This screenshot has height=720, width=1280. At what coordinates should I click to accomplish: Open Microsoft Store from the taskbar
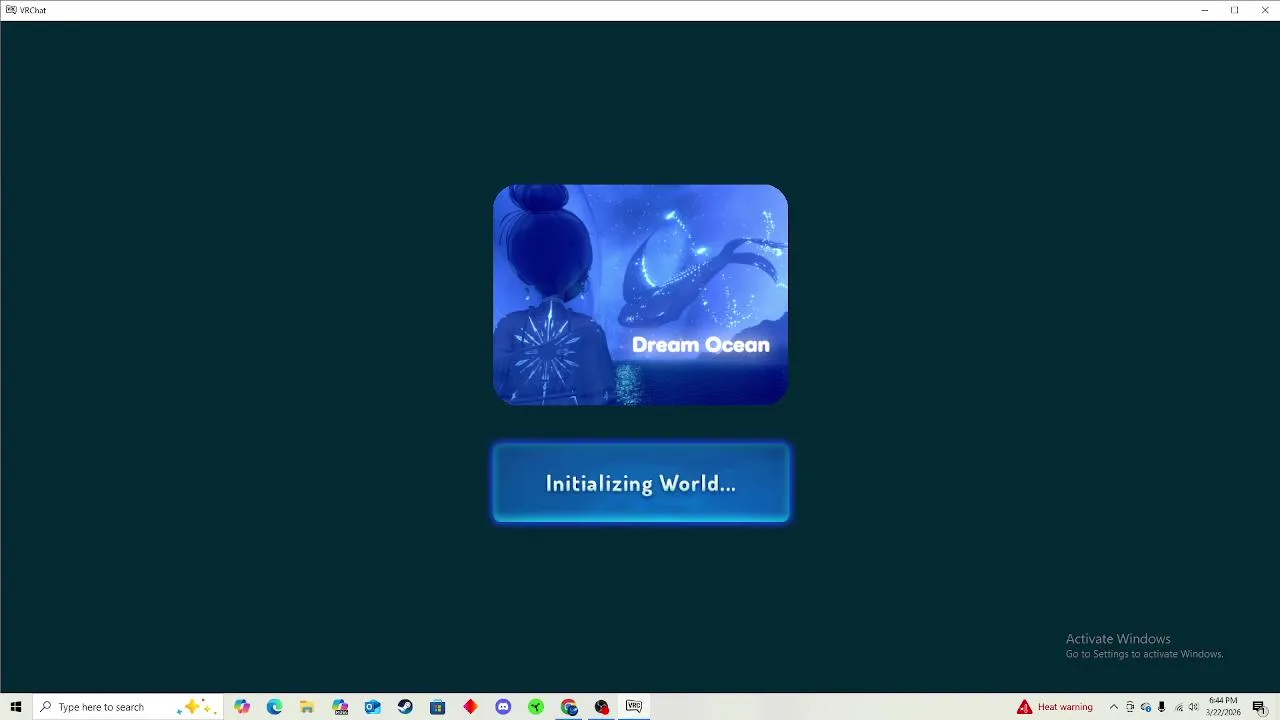[438, 707]
